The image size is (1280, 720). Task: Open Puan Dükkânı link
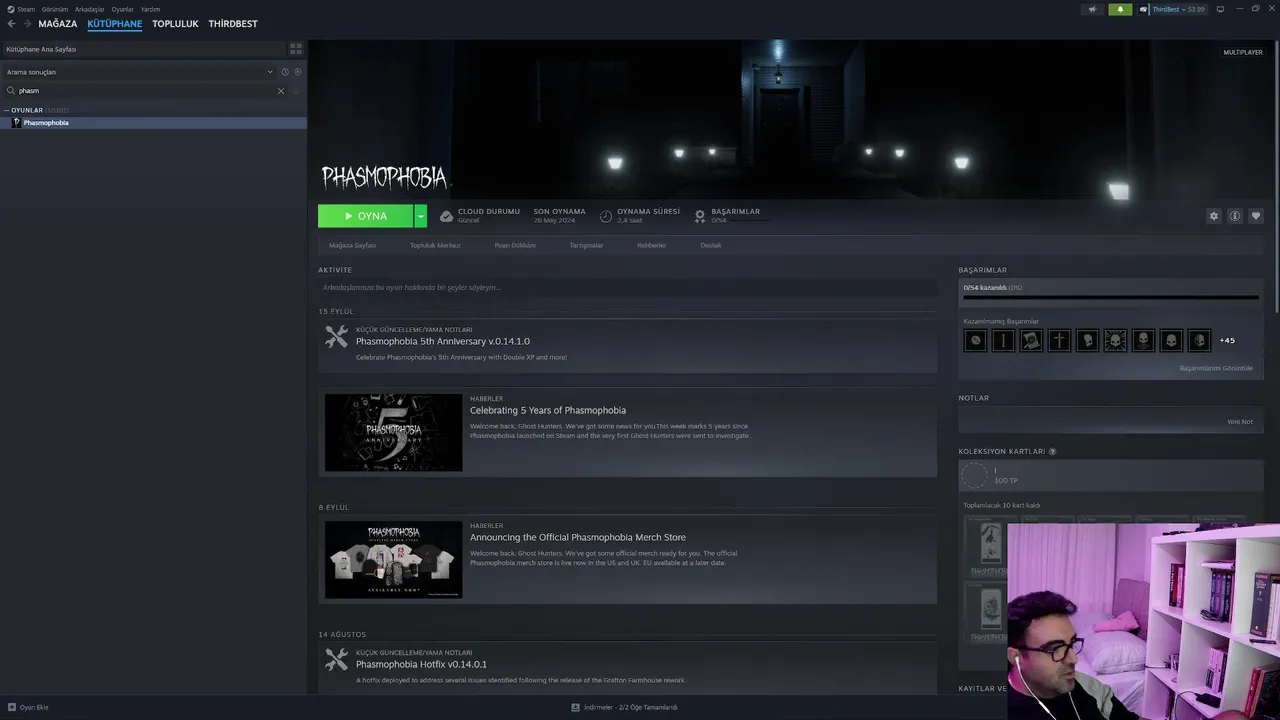tap(515, 245)
